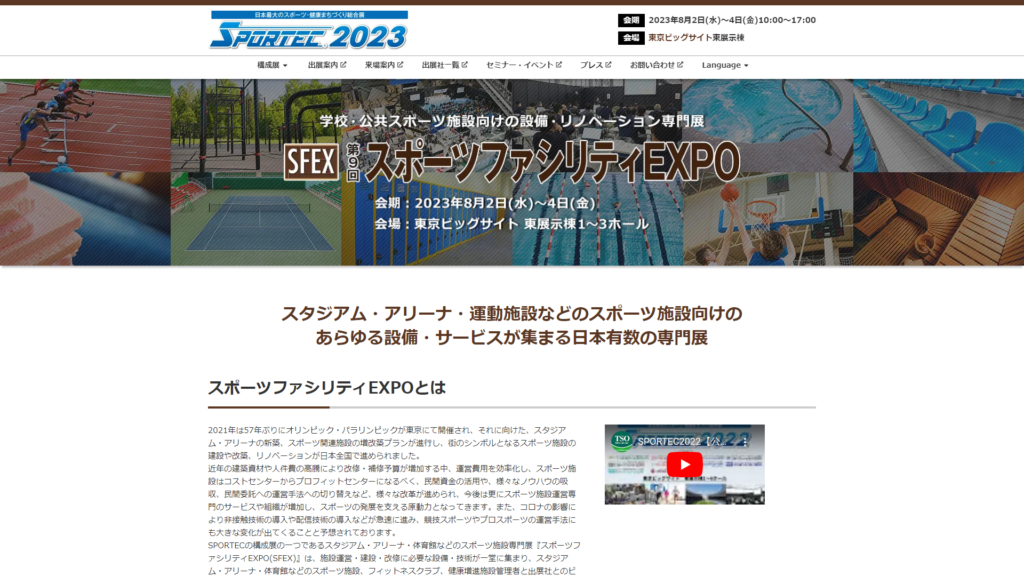Image resolution: width=1024 pixels, height=576 pixels.
Task: Open the お問い合わせ contact link
Action: (x=656, y=65)
